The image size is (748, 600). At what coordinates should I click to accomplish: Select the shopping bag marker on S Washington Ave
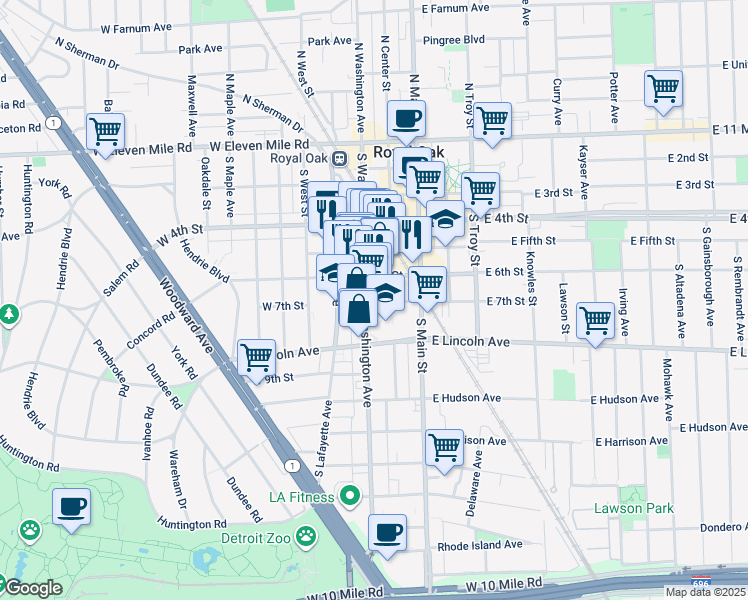tap(358, 308)
